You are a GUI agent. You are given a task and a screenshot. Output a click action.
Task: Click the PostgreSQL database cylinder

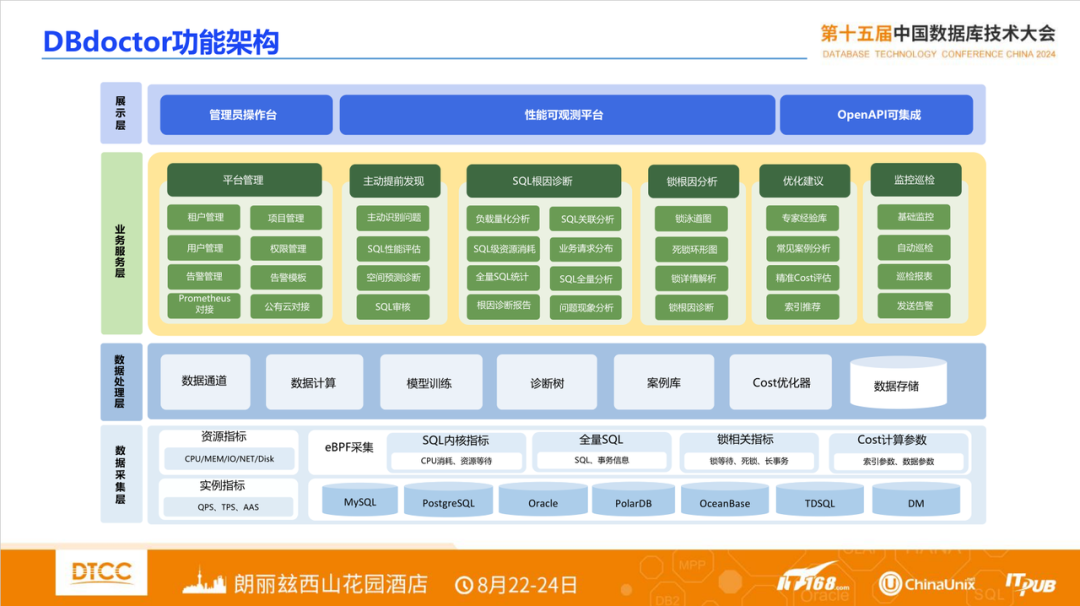pos(448,500)
